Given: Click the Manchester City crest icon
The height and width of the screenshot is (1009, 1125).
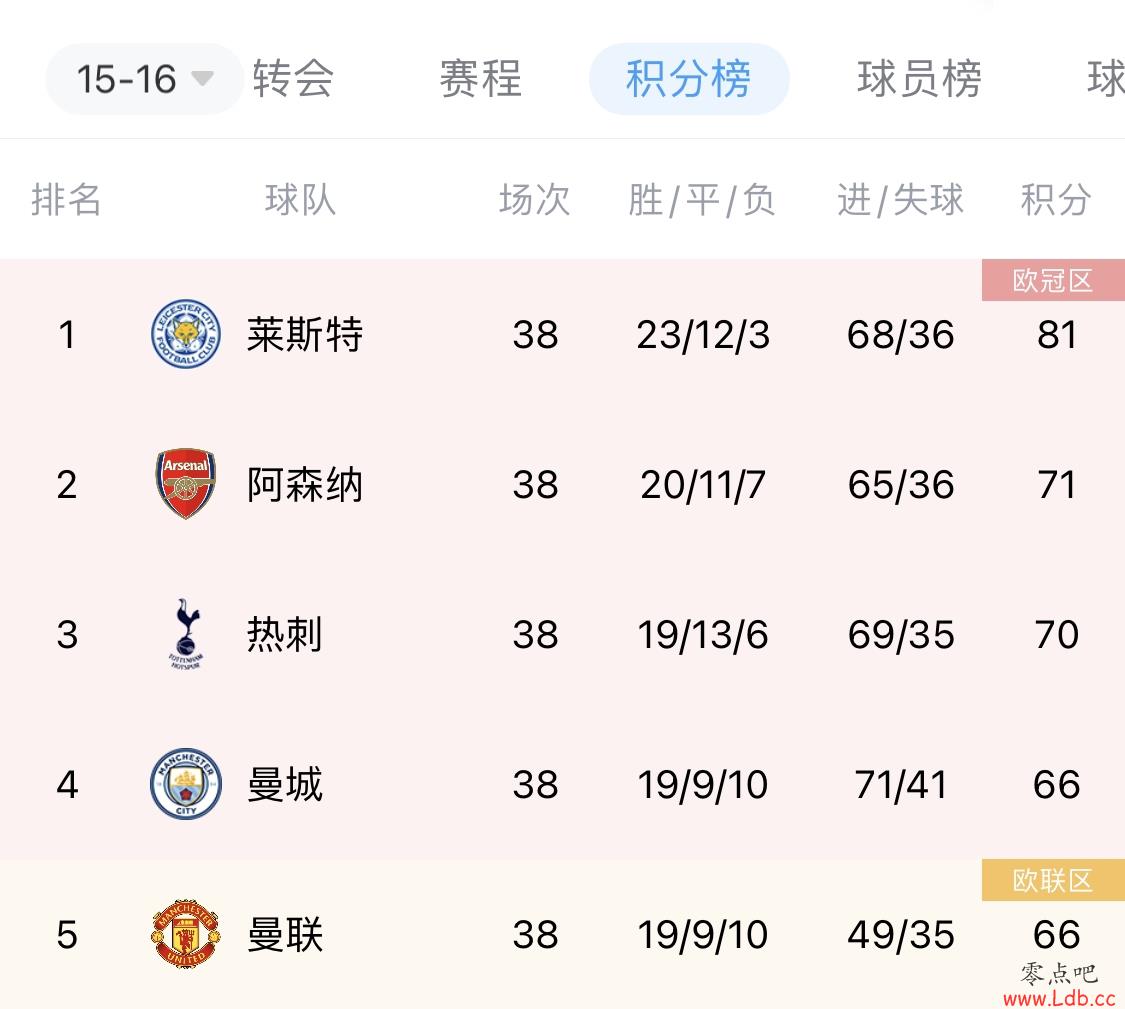Looking at the screenshot, I should pyautogui.click(x=186, y=784).
